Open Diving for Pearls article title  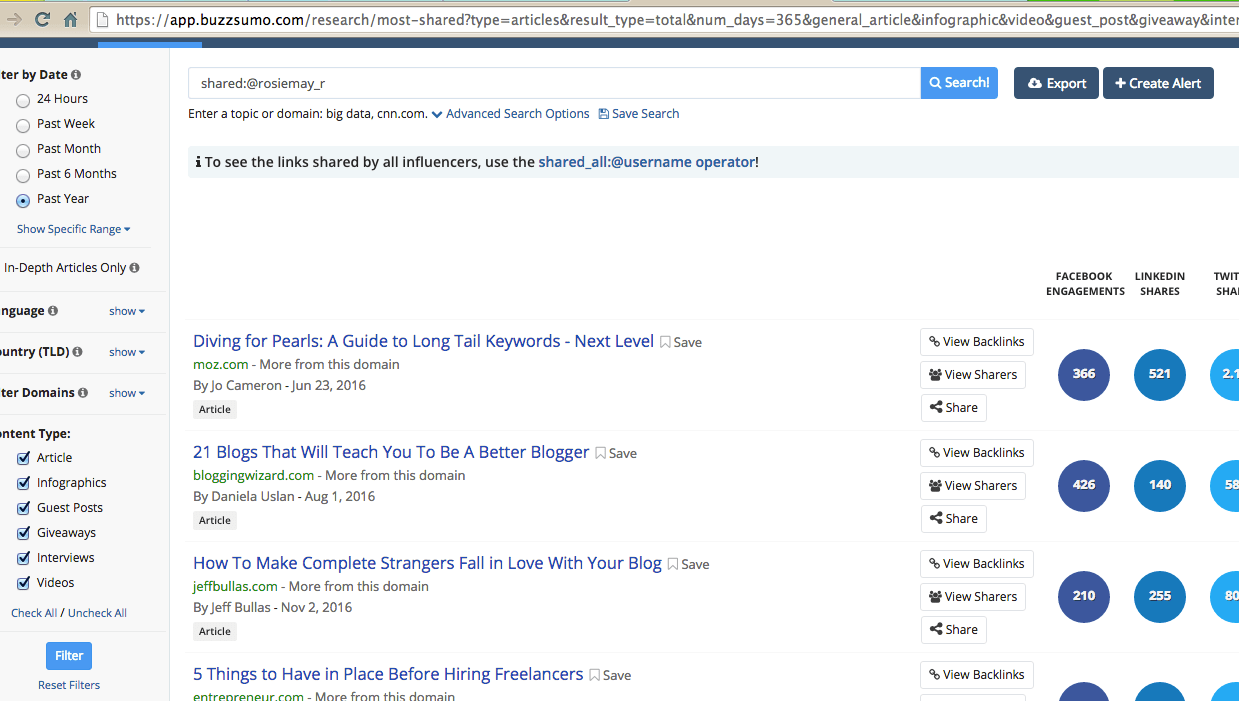click(423, 341)
